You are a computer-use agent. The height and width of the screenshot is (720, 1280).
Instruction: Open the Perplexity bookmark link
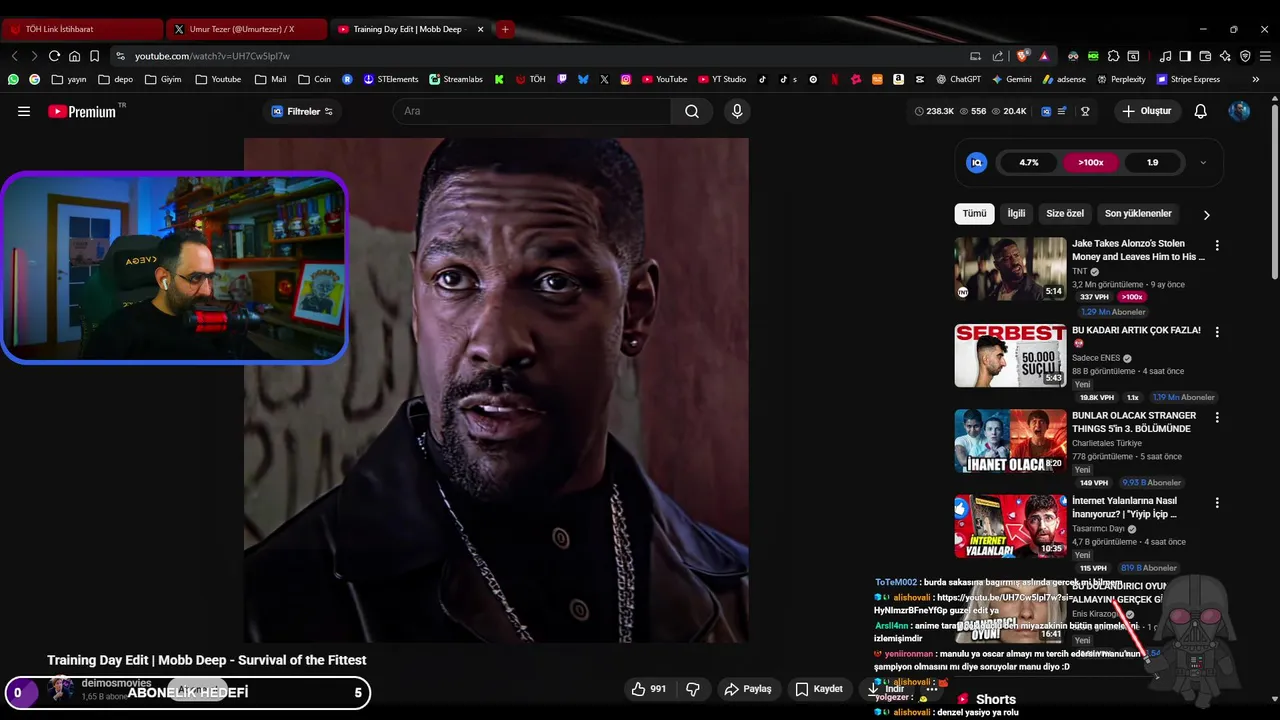click(1122, 79)
